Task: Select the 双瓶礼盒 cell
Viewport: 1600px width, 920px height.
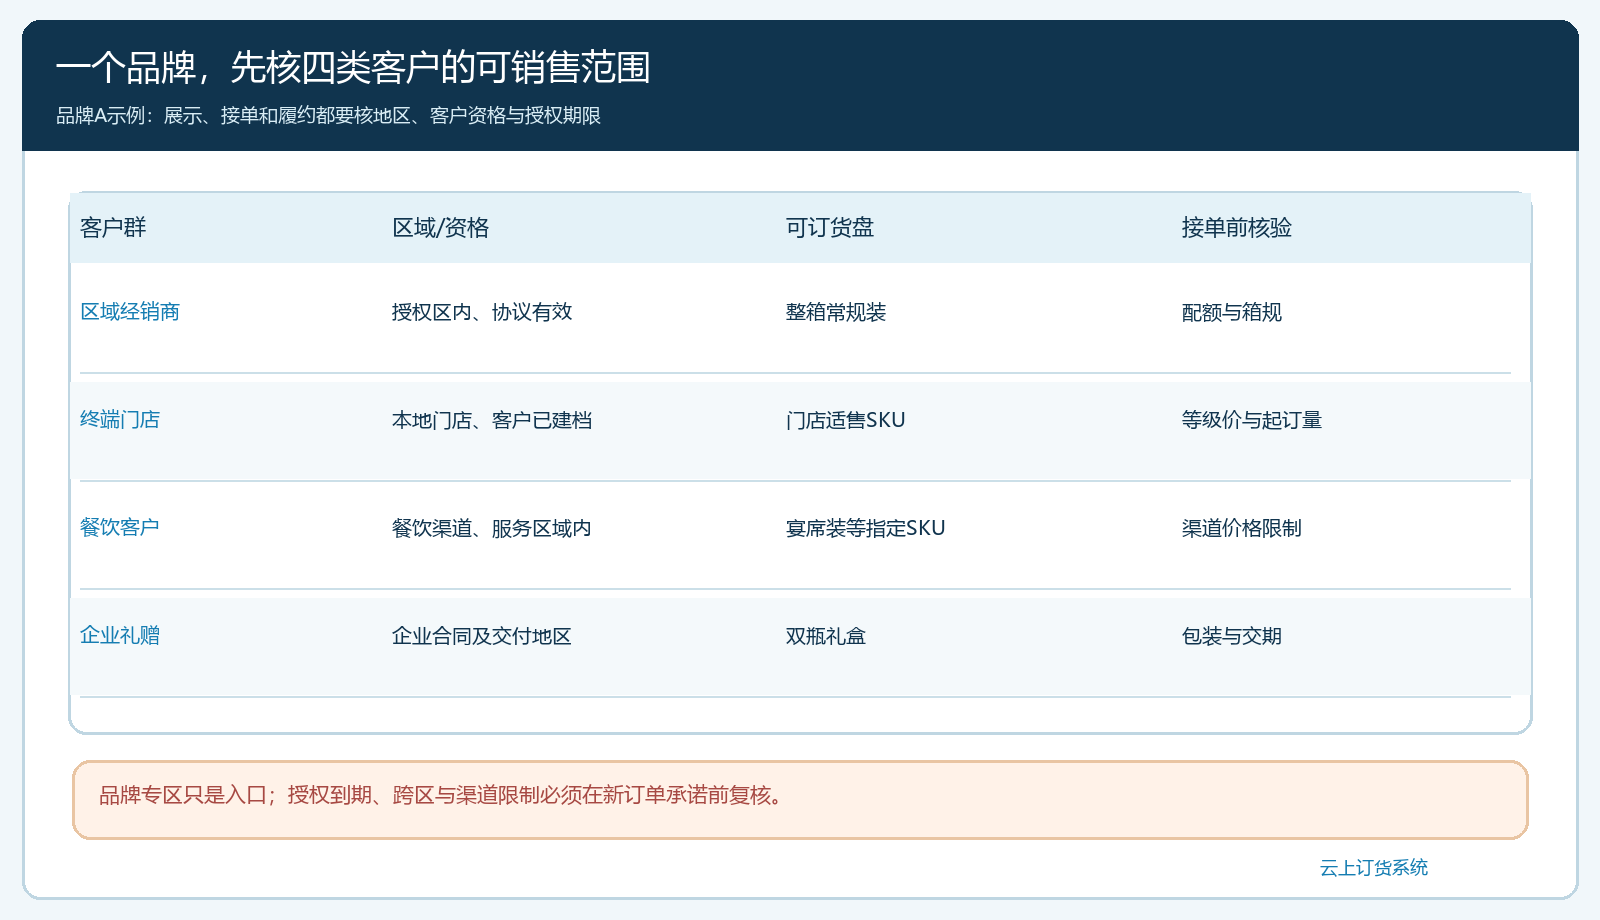Action: [826, 636]
